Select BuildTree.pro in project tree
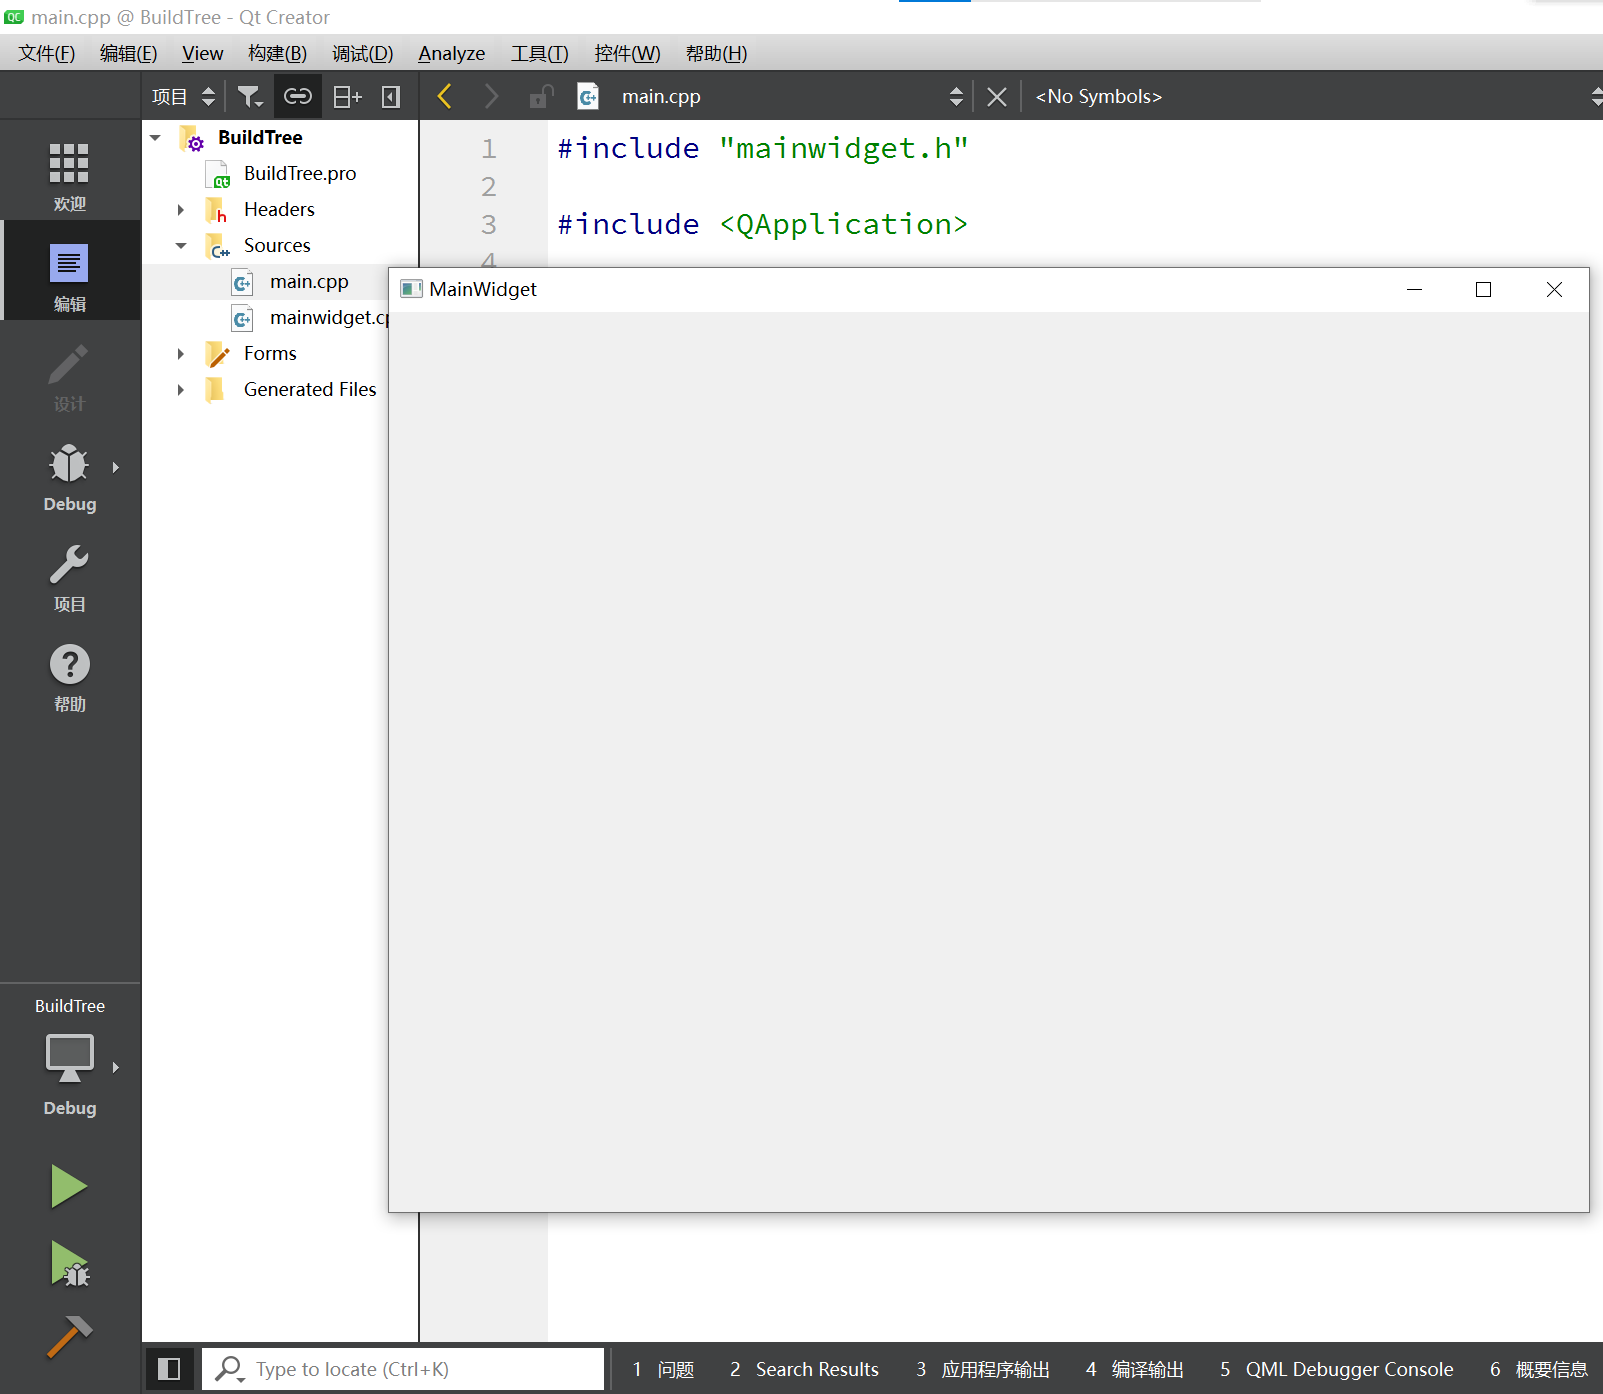The width and height of the screenshot is (1603, 1394). point(300,173)
